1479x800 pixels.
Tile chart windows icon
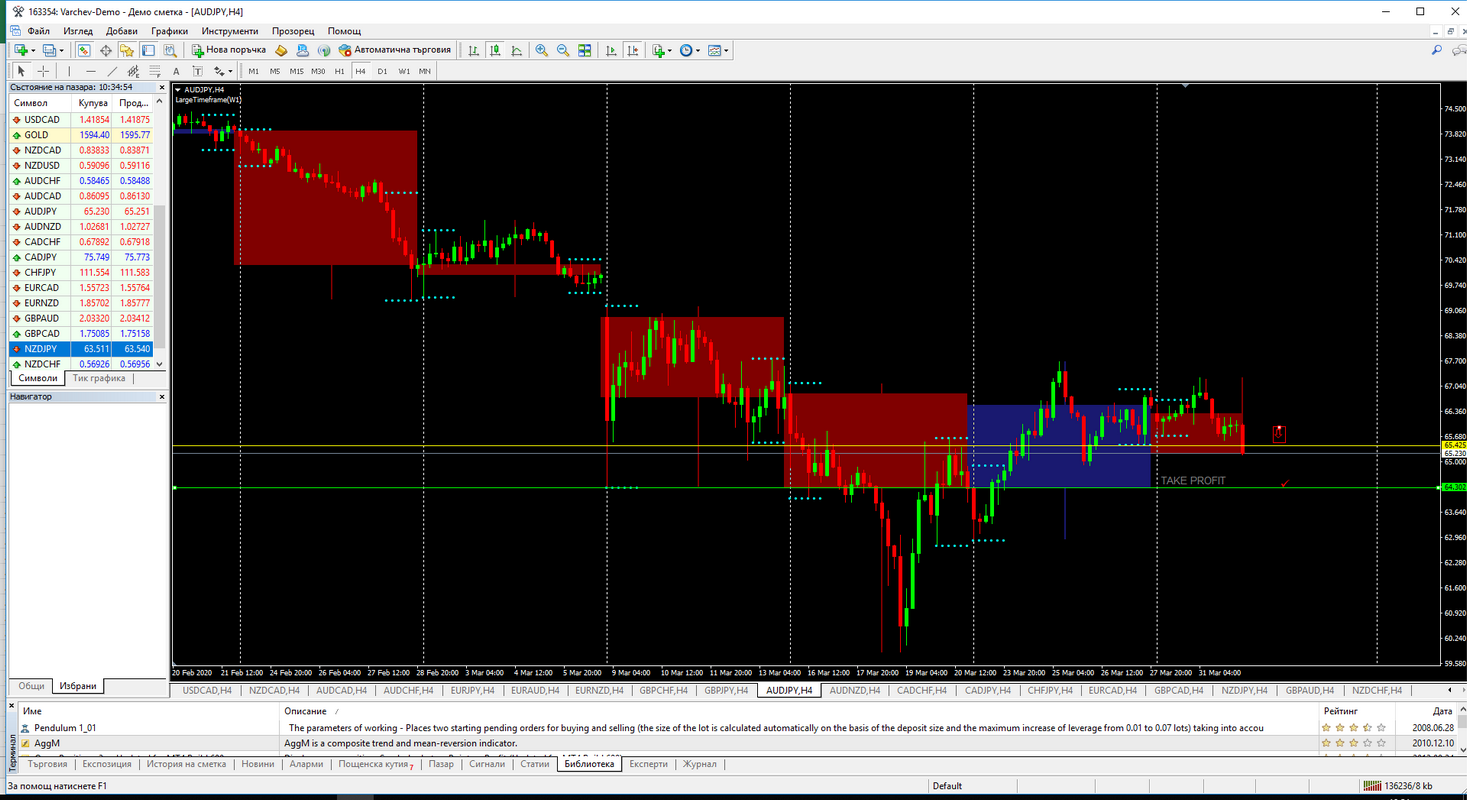[584, 50]
